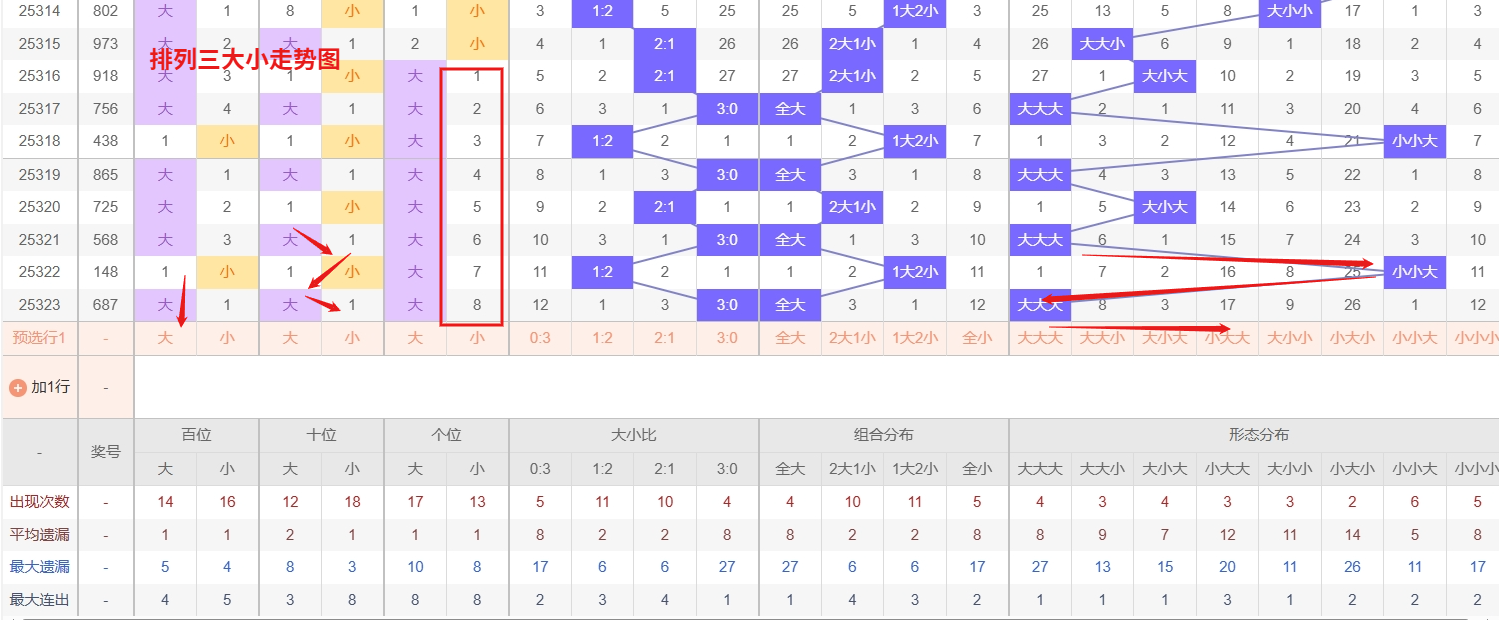The image size is (1499, 620).
Task: Select 1:2 in the 预选行1 row
Action: click(x=602, y=338)
